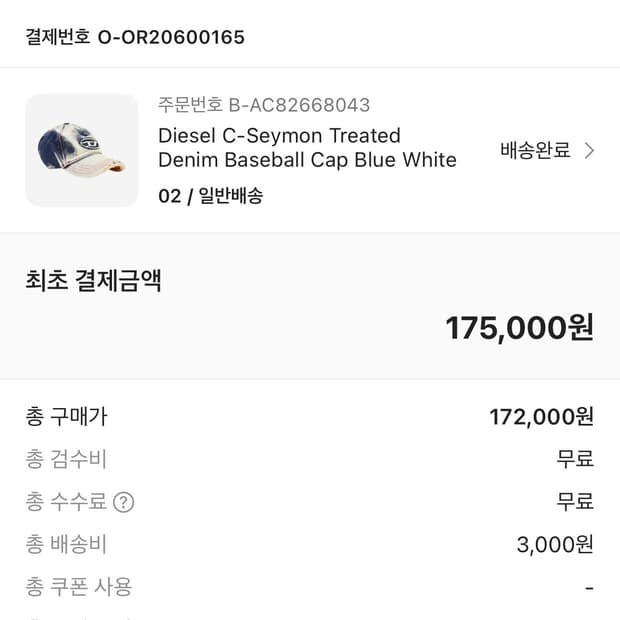Click the help icon next to 총 수수료
This screenshot has height=620, width=620.
point(123,502)
